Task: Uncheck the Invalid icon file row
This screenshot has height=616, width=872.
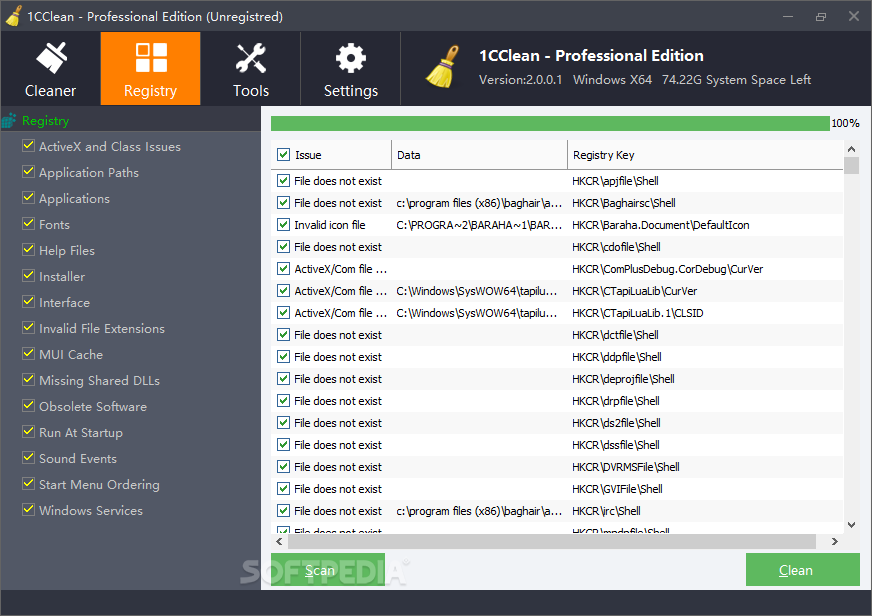Action: pyautogui.click(x=284, y=225)
